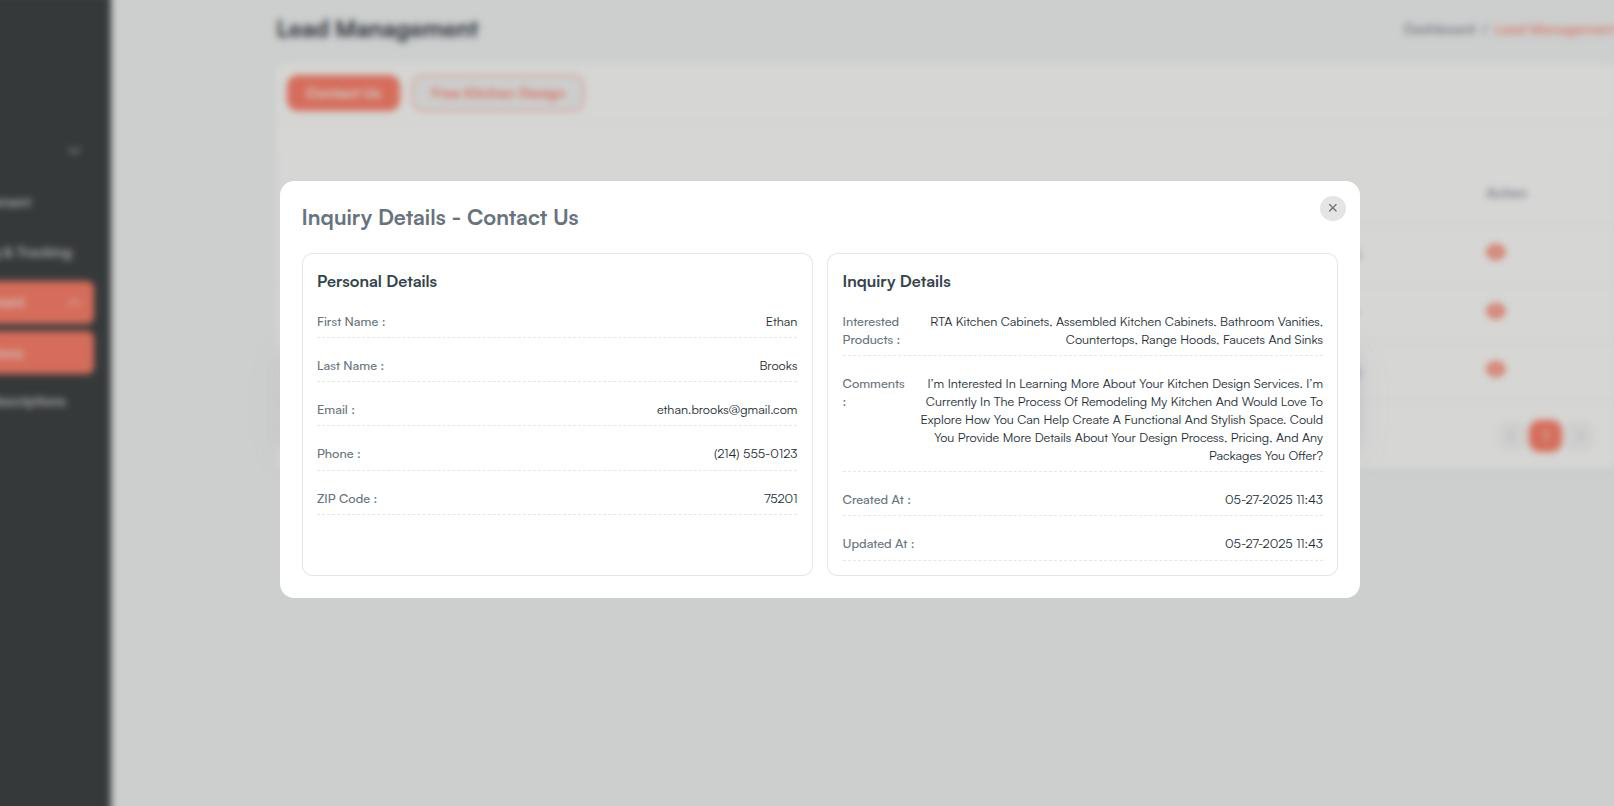
Task: Click the Created At timestamp value
Action: [1273, 500]
